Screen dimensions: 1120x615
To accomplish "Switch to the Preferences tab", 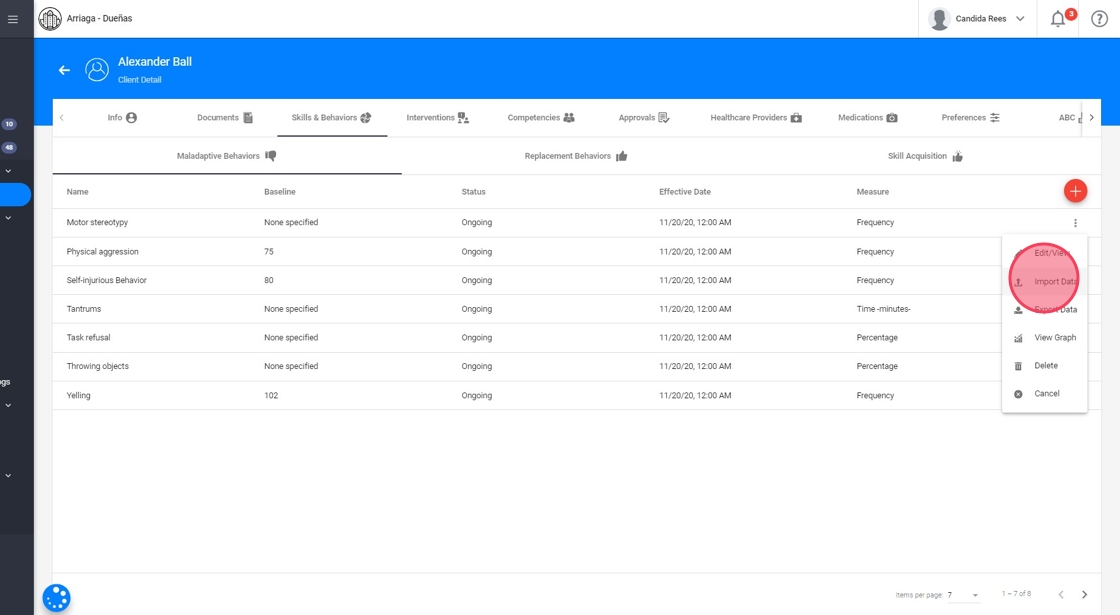I will 971,118.
